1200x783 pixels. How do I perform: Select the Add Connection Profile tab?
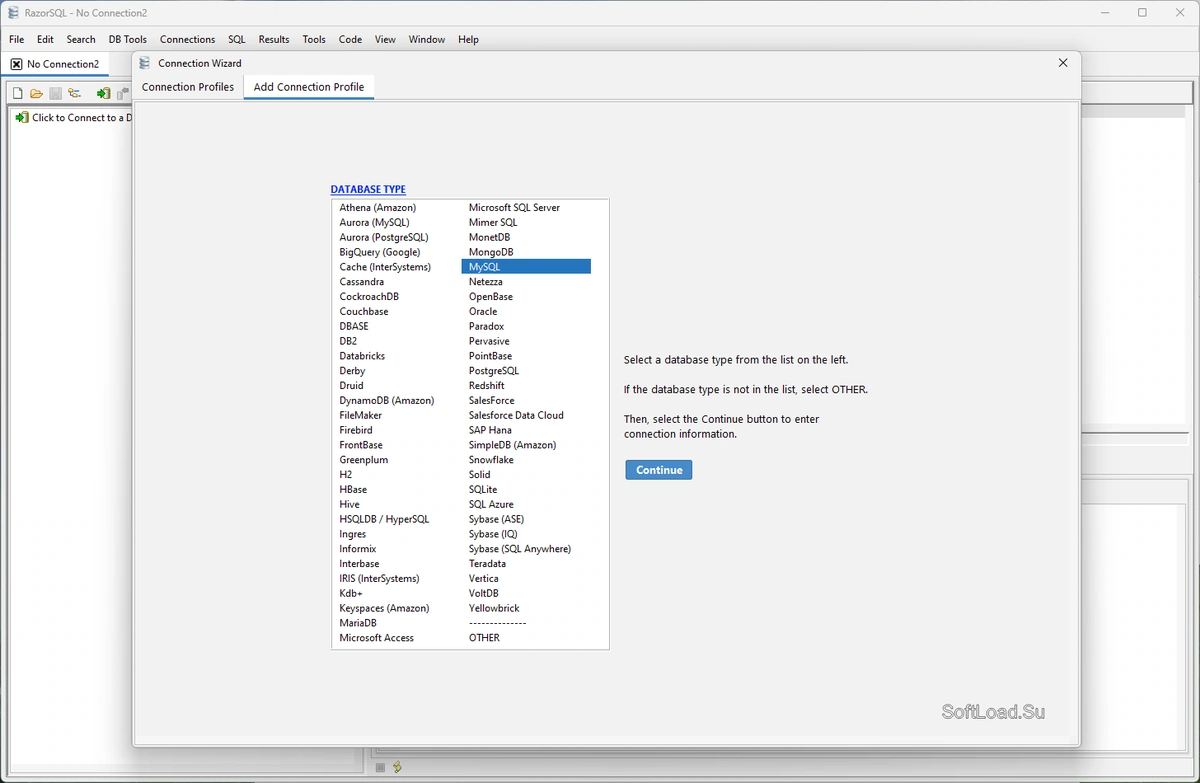click(x=309, y=87)
